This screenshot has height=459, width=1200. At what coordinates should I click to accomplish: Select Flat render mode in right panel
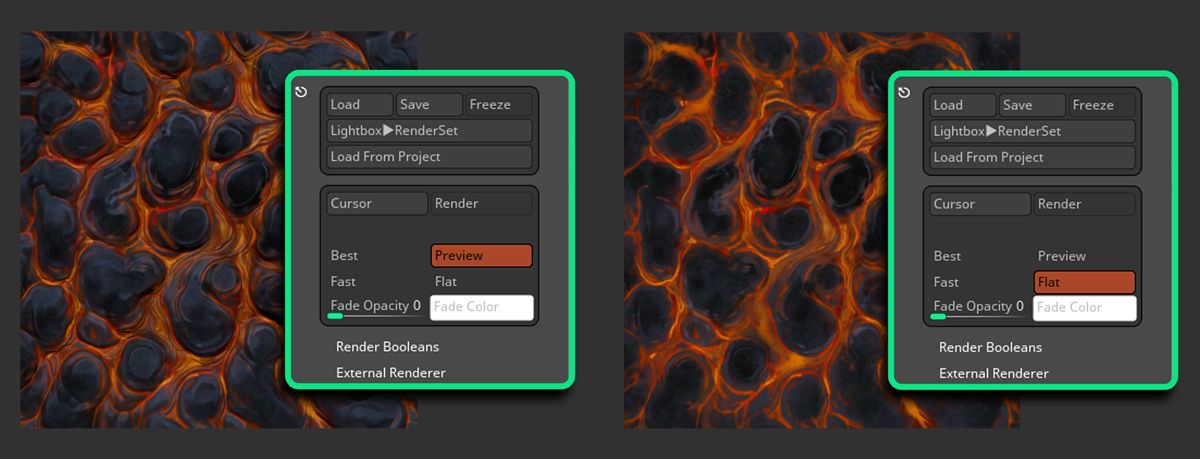point(1085,282)
